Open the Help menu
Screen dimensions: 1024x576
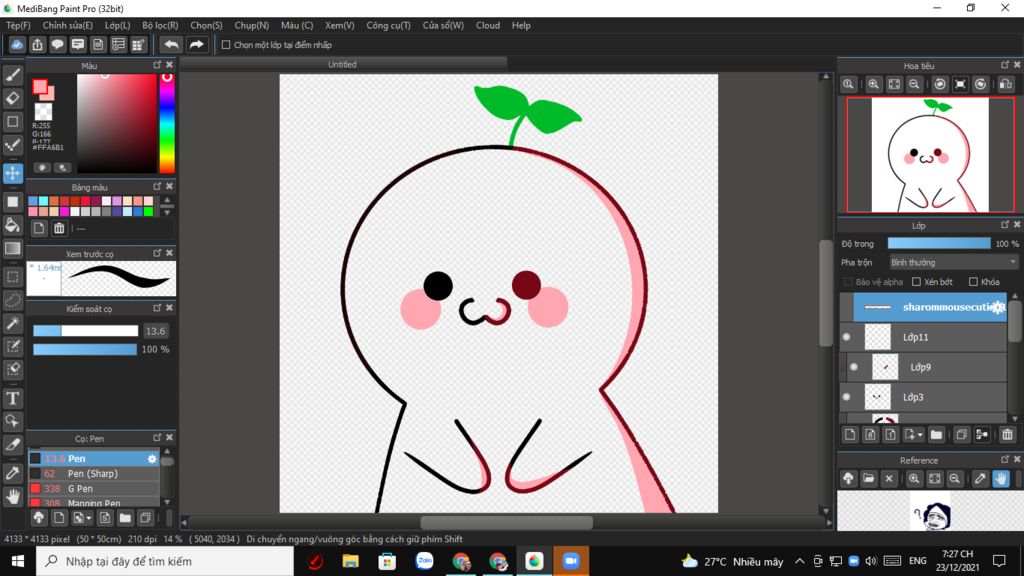(x=521, y=25)
